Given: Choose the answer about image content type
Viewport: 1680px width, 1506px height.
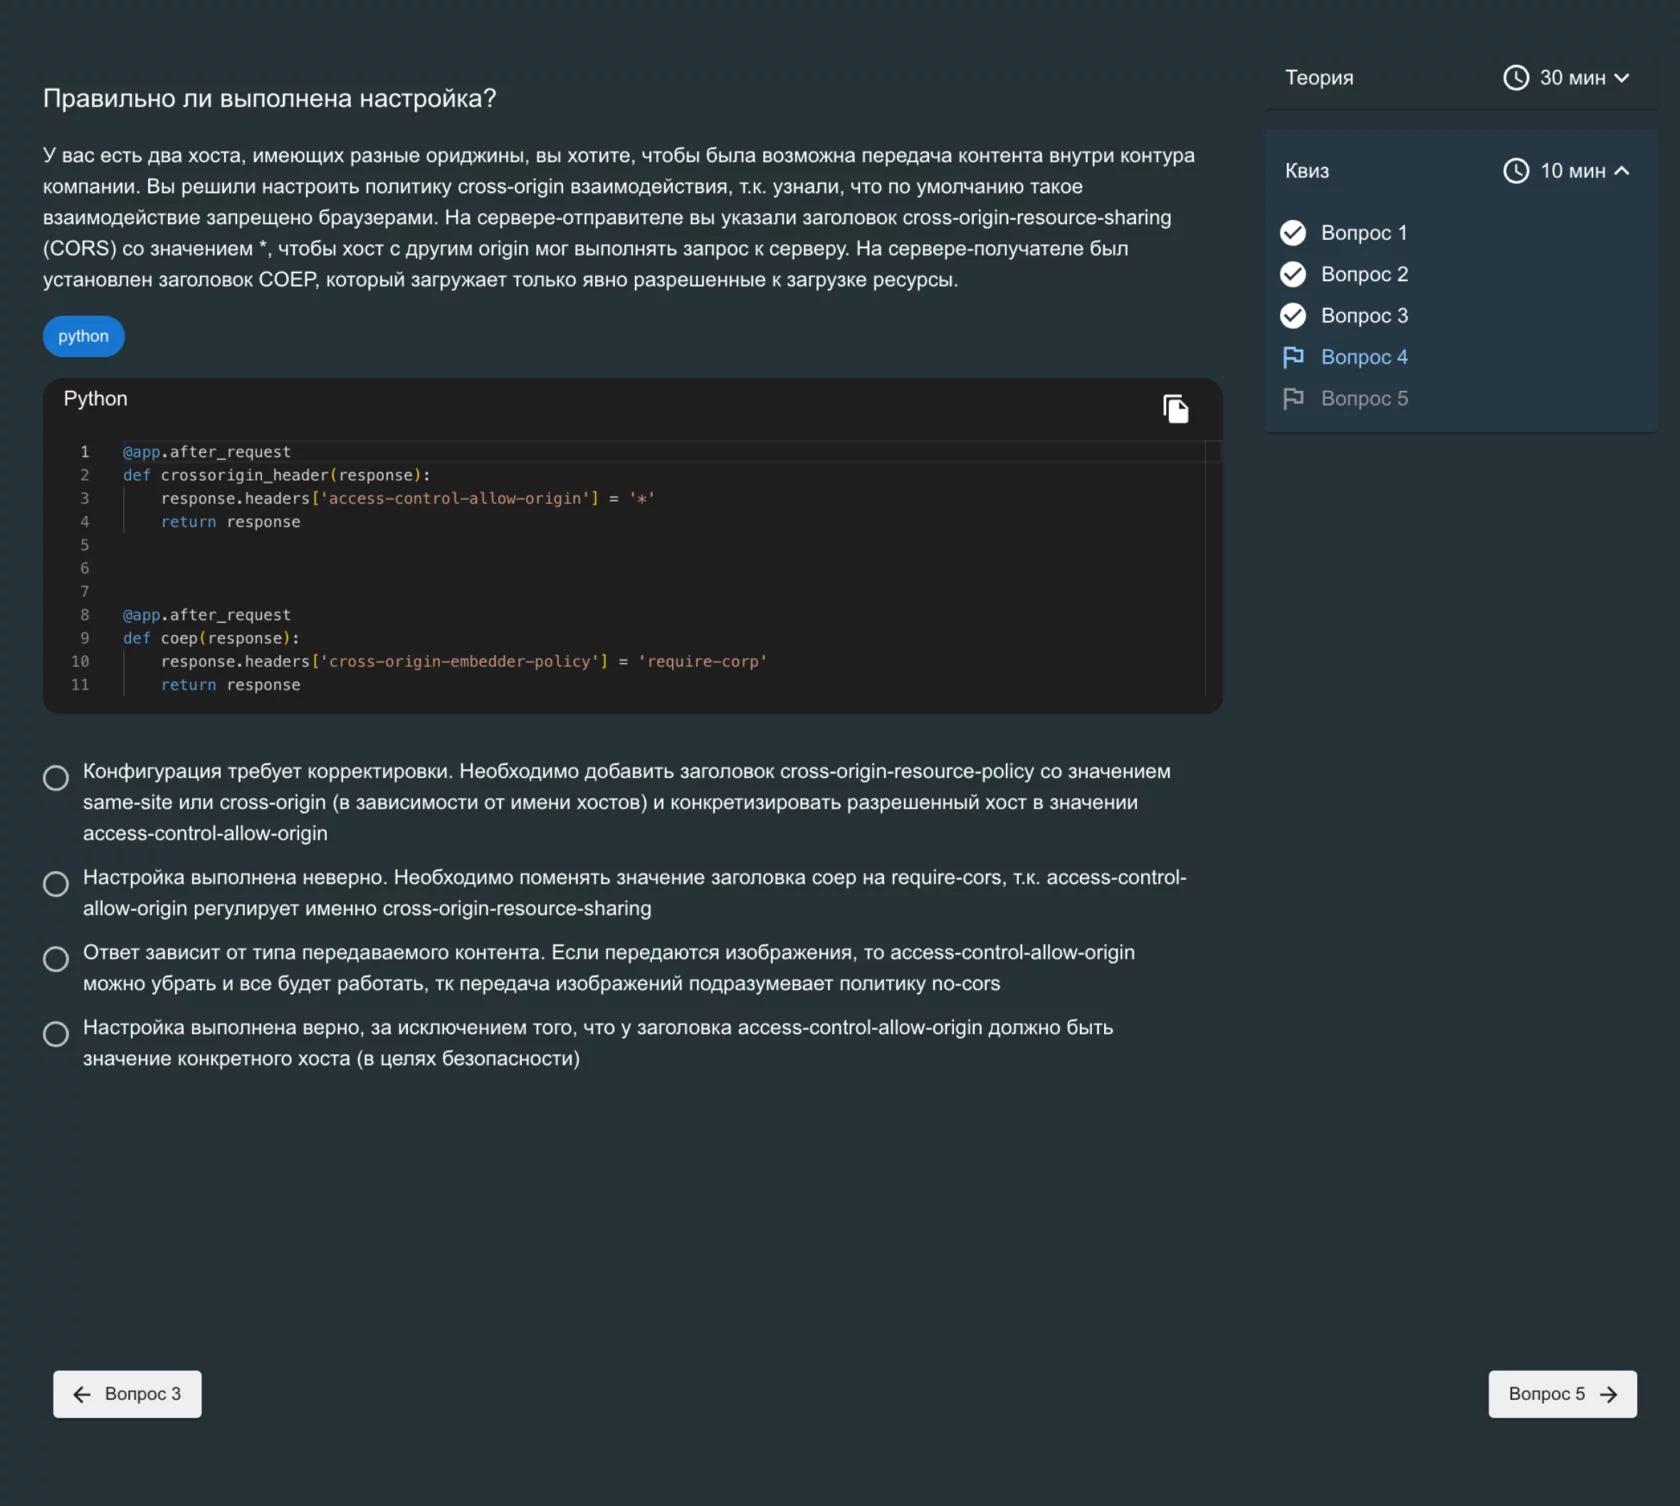Looking at the screenshot, I should tap(56, 959).
